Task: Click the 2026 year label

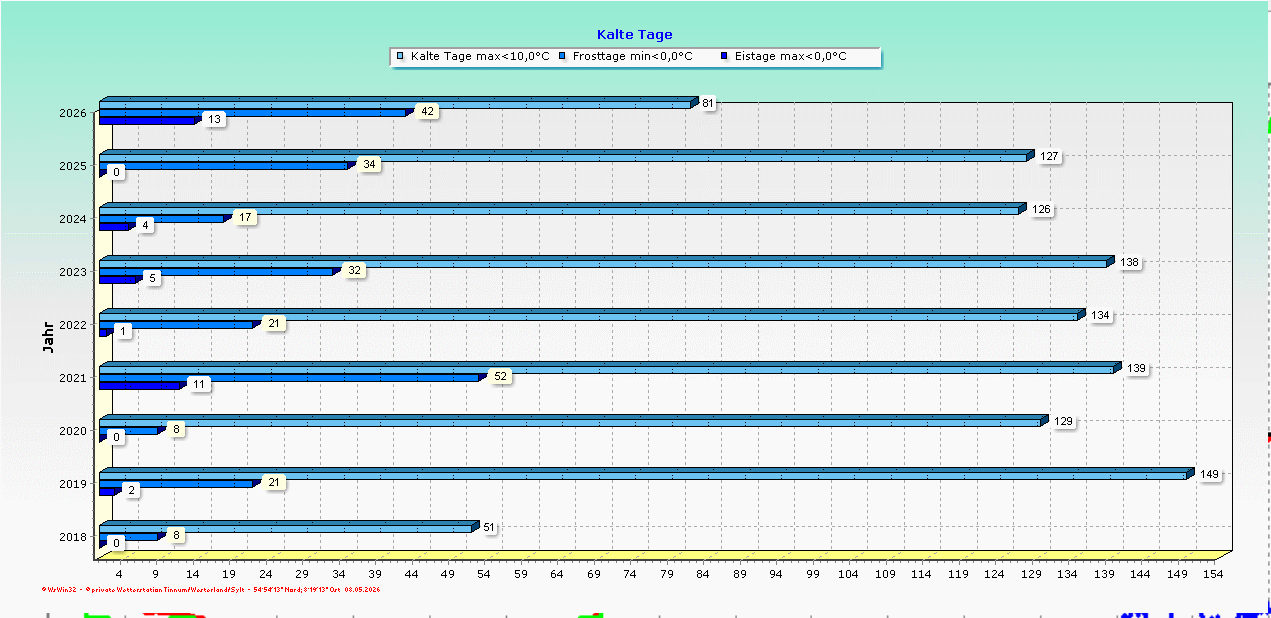Action: [73, 113]
